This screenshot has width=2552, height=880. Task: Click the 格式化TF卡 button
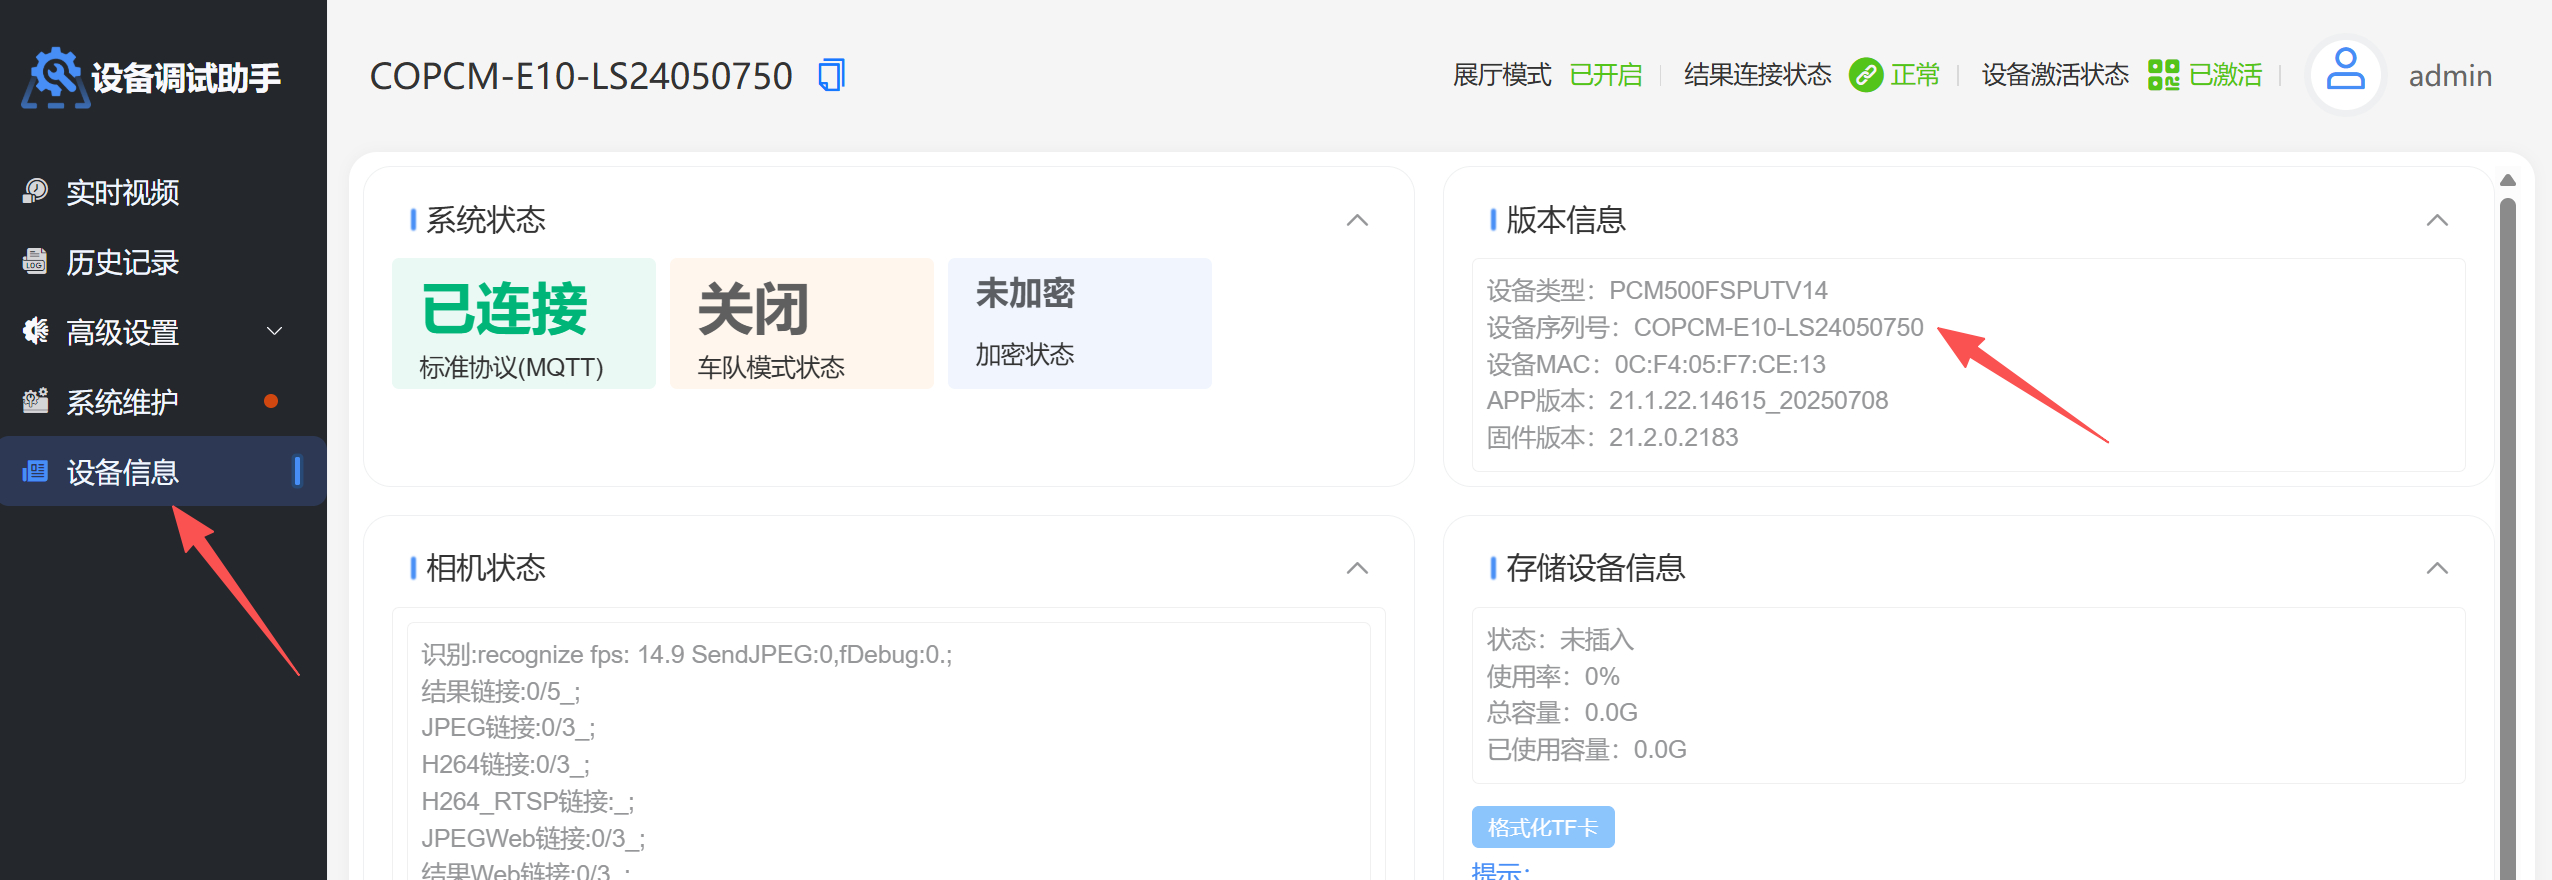(1543, 827)
